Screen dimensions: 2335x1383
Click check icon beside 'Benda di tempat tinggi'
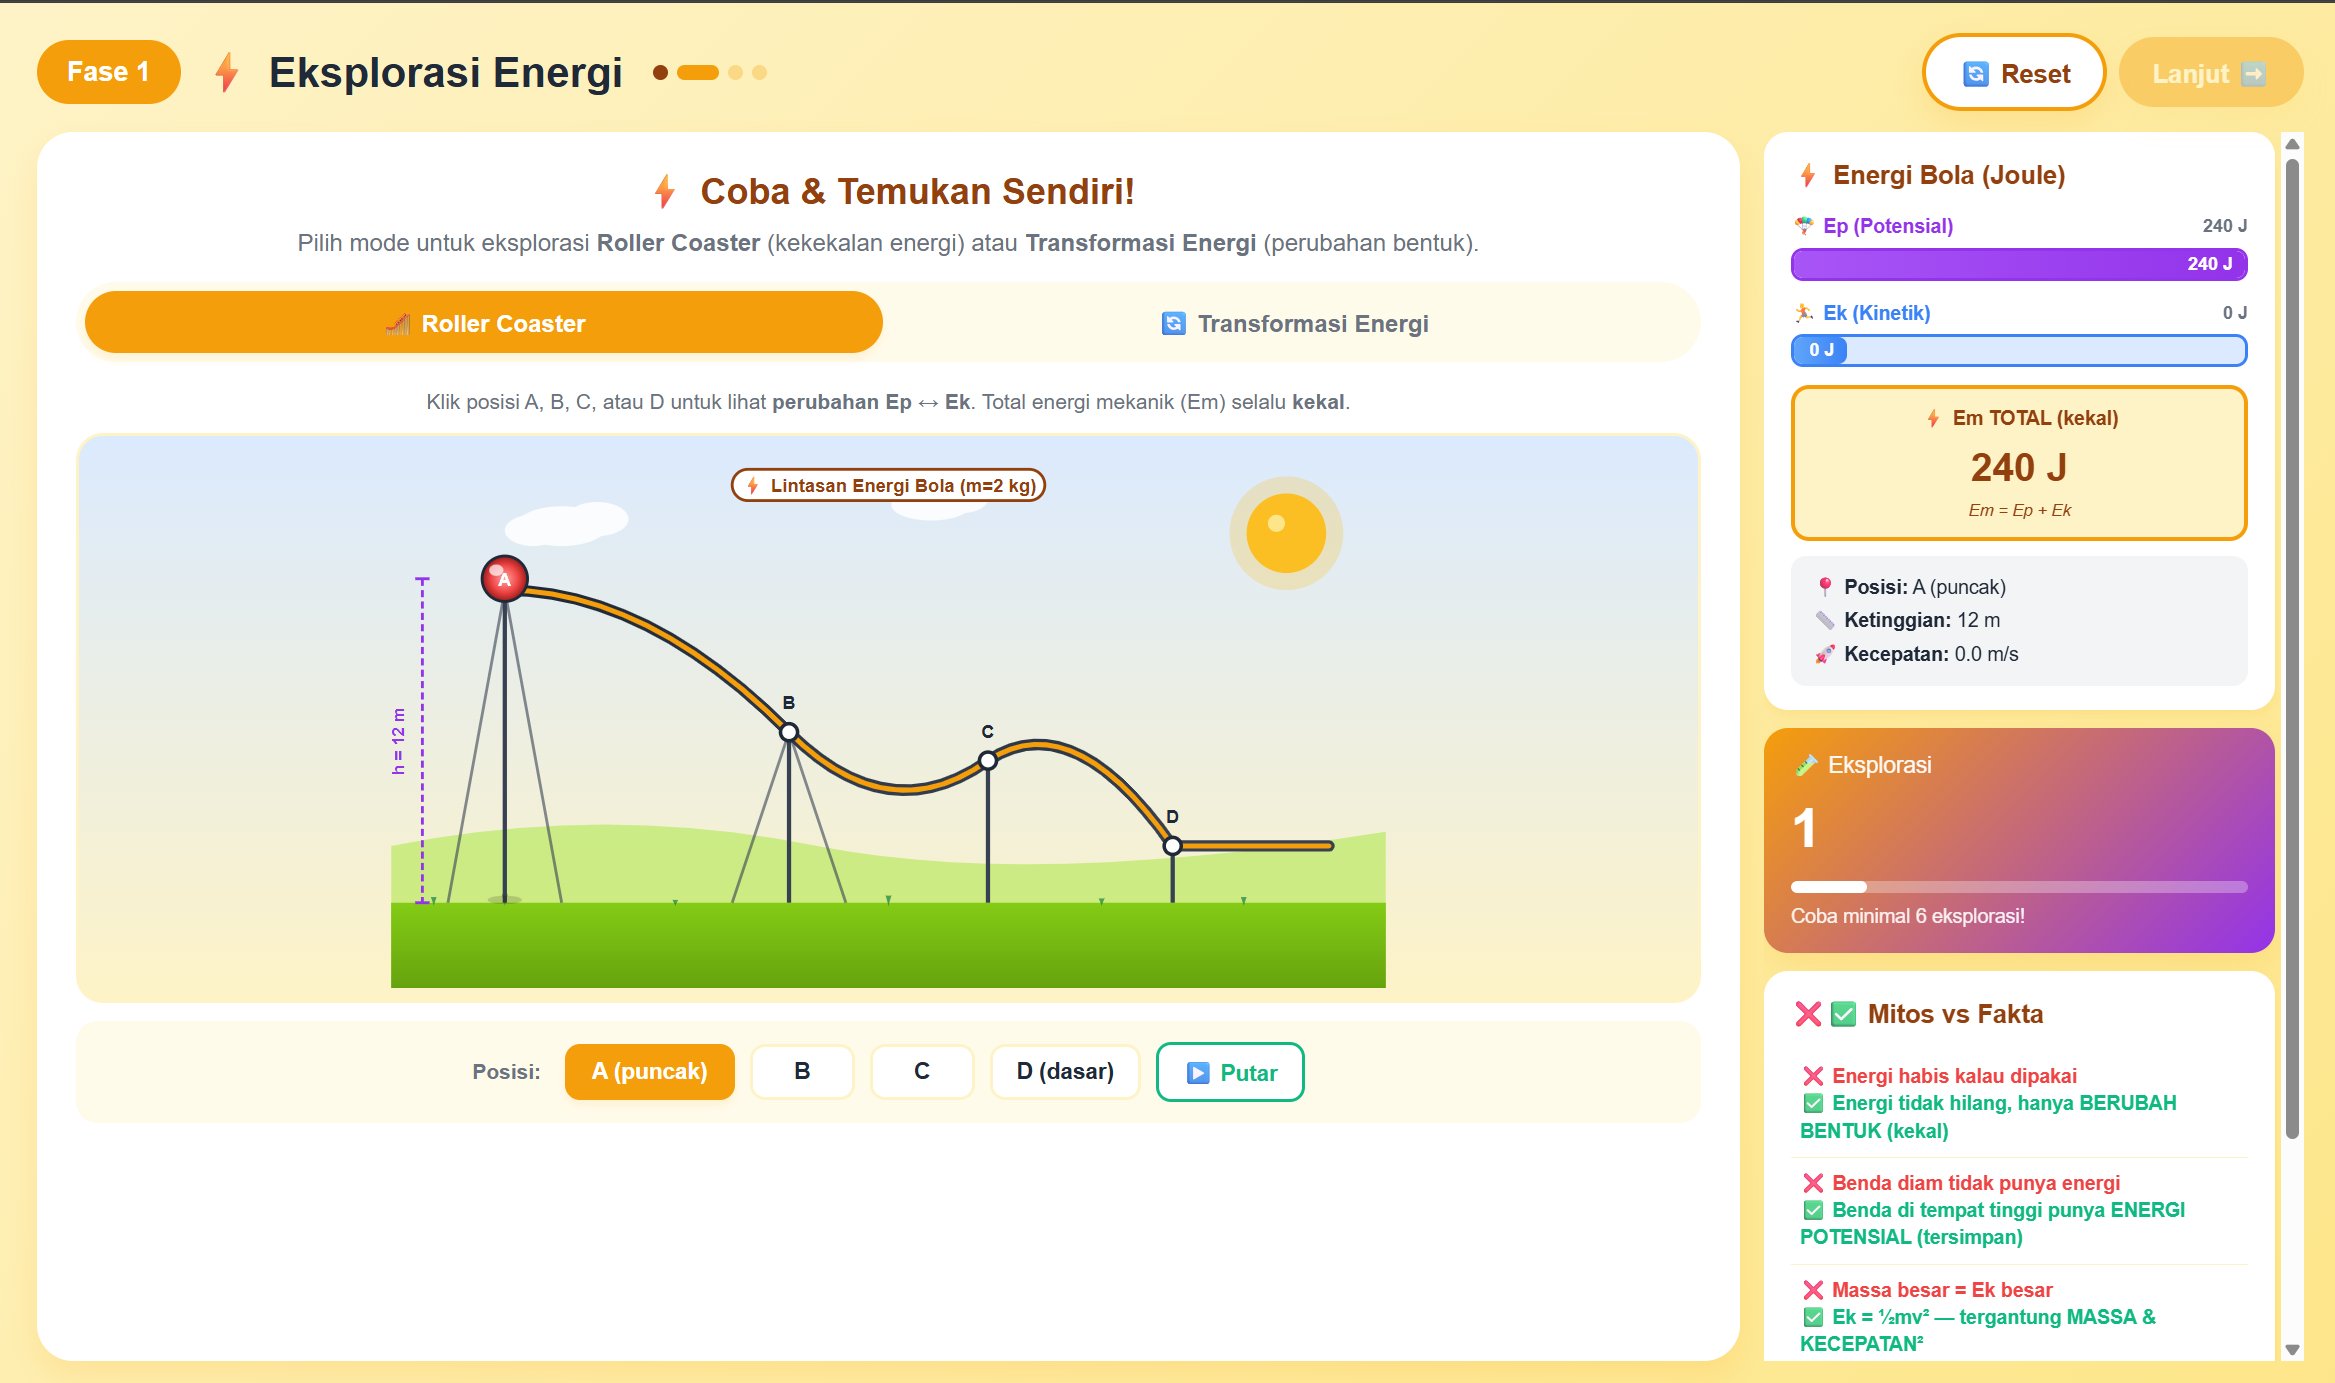click(x=1813, y=1210)
